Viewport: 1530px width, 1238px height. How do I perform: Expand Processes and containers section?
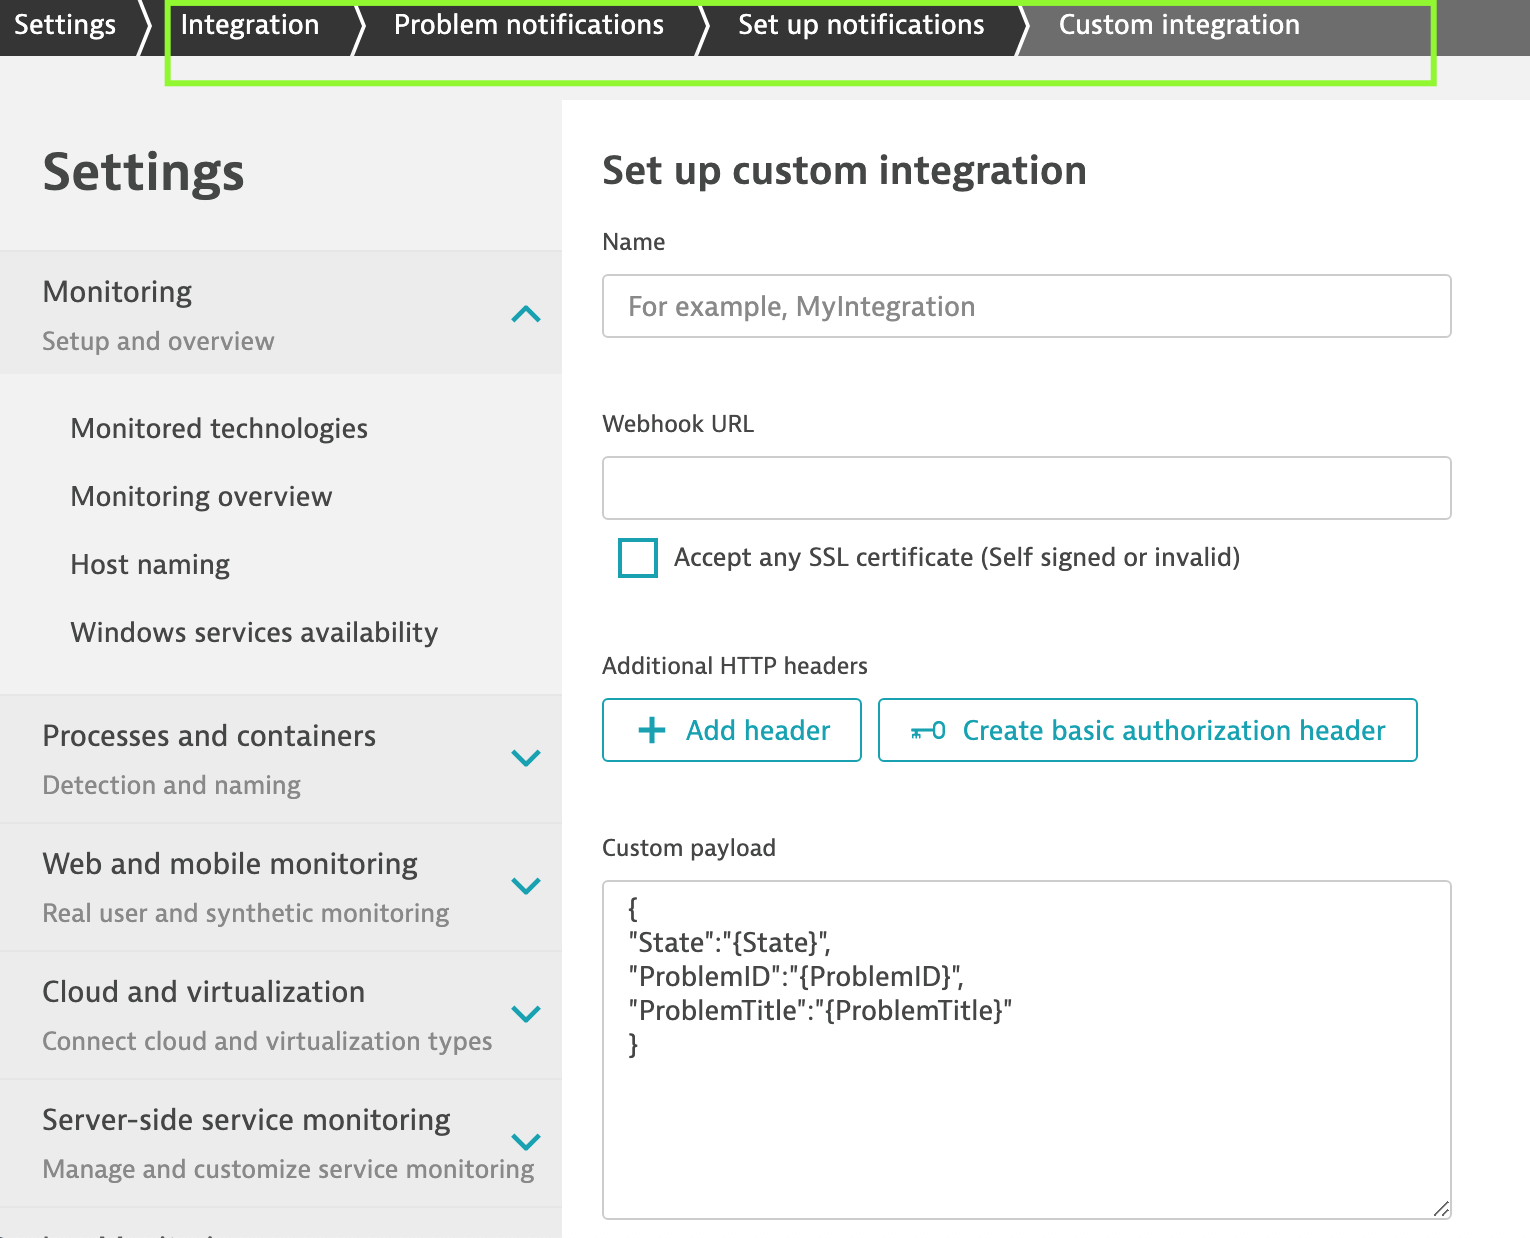[x=526, y=758]
